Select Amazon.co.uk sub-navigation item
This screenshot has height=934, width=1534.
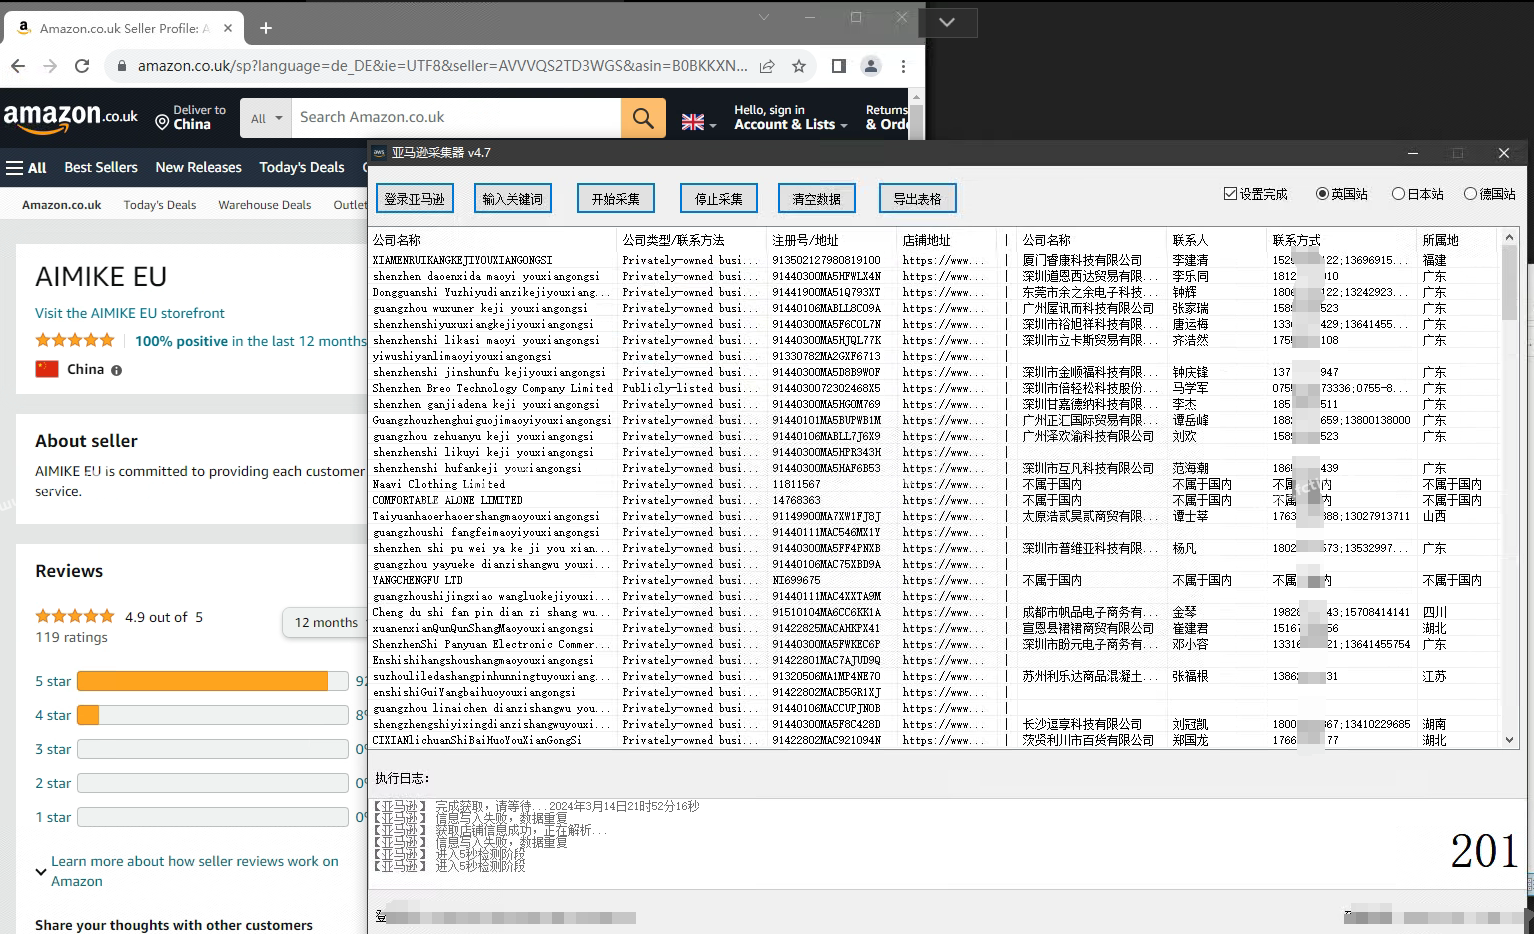(x=62, y=205)
